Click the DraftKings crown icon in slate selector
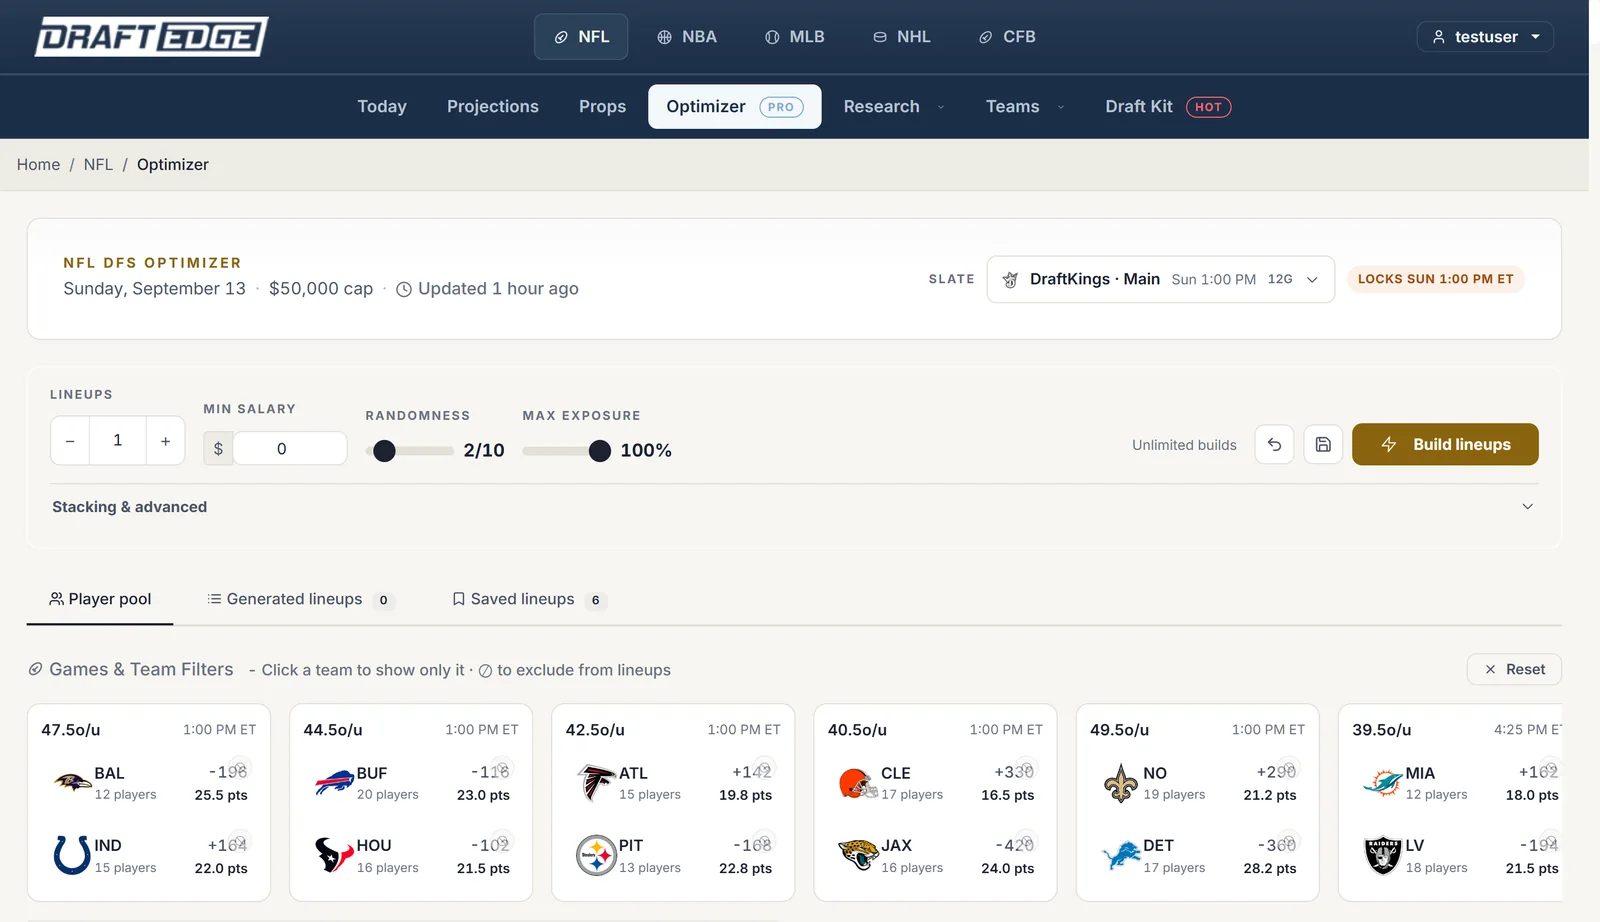The image size is (1600, 922). 1010,280
